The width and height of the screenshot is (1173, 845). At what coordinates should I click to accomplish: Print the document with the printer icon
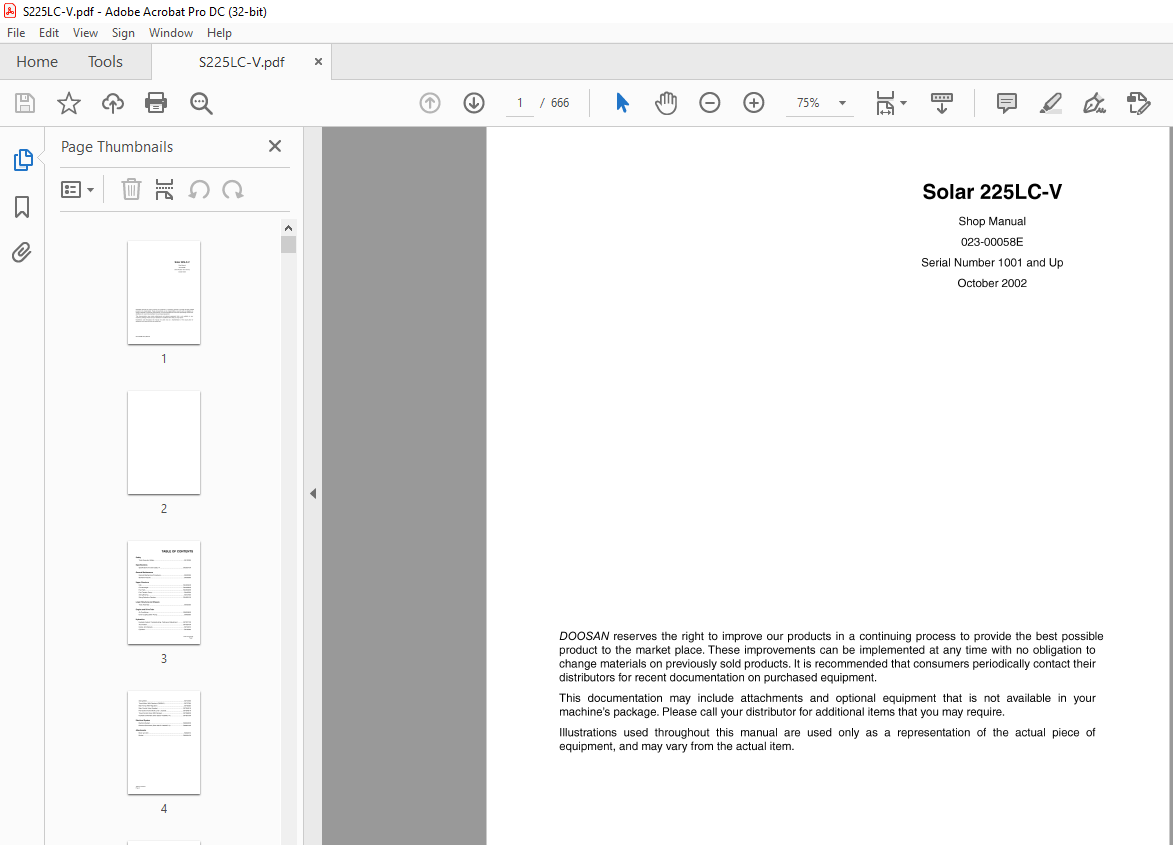click(x=156, y=103)
